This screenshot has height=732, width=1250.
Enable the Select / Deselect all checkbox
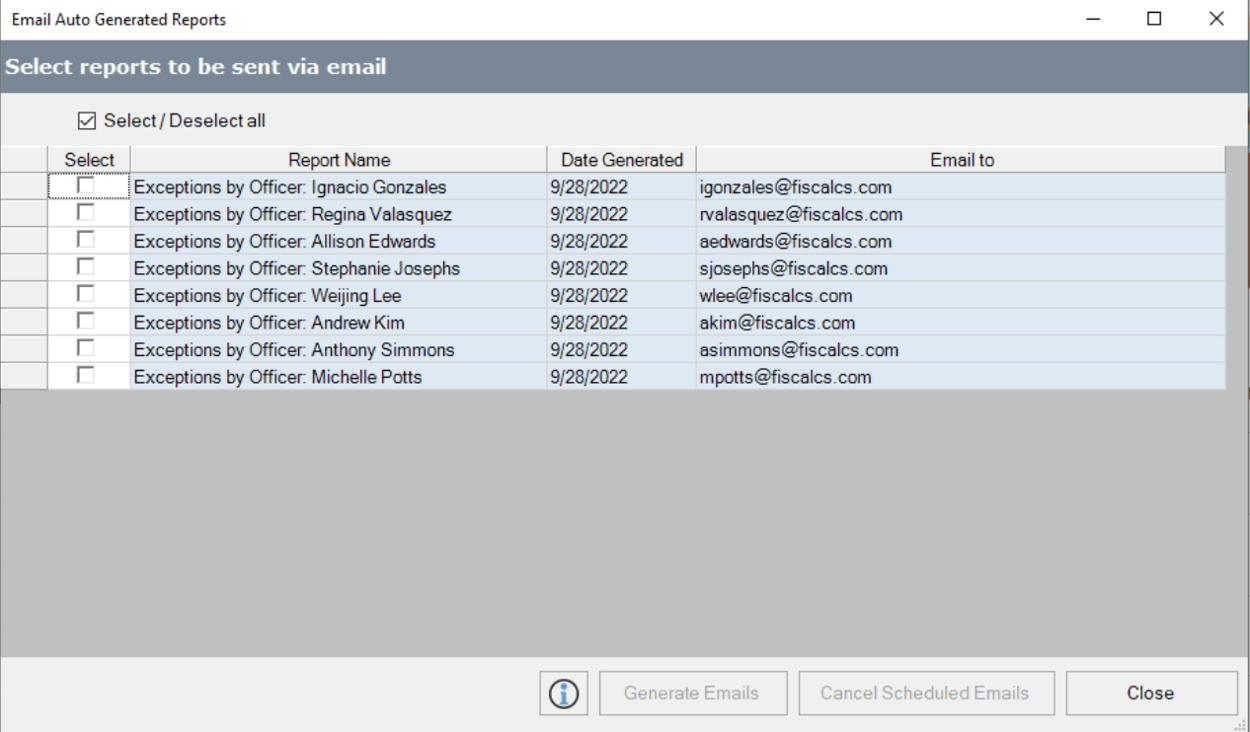tap(88, 120)
